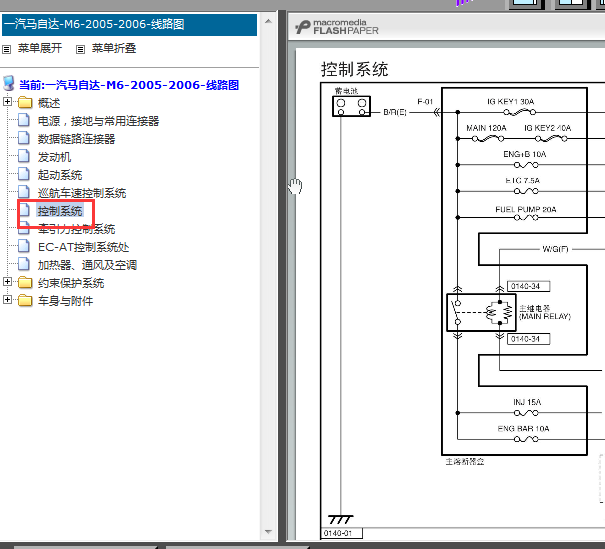Viewport: 605px width, 549px height.
Task: Click the 菜单折叠 collapse-all menu link
Action: (x=113, y=48)
